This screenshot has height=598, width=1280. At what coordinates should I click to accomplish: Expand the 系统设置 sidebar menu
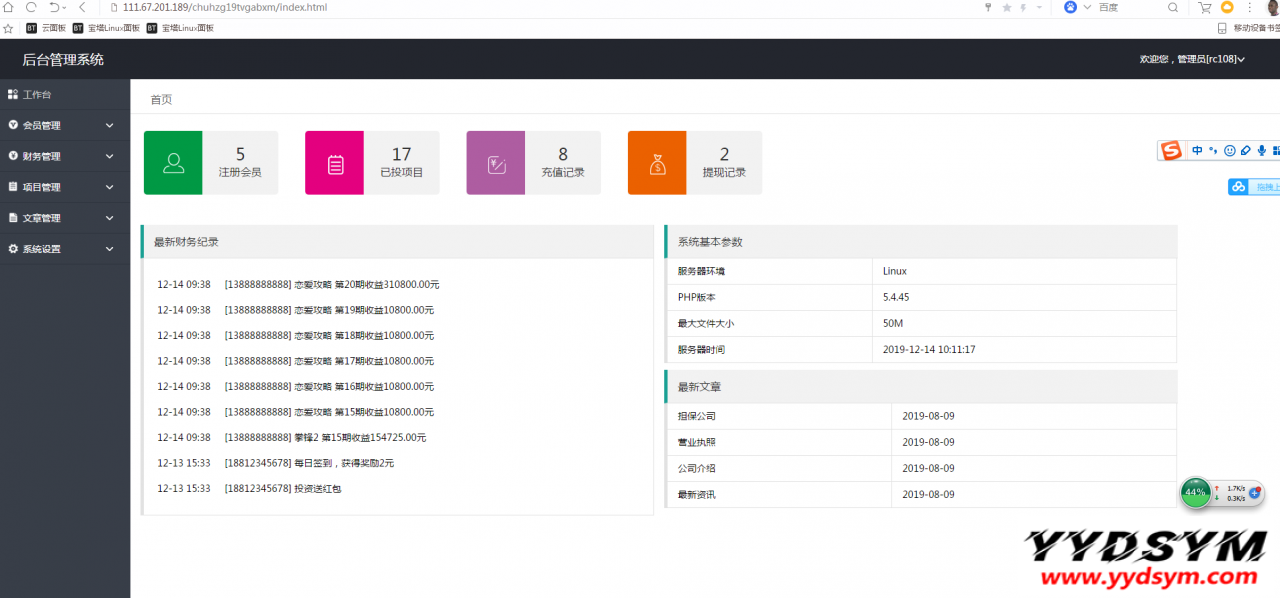click(x=64, y=249)
